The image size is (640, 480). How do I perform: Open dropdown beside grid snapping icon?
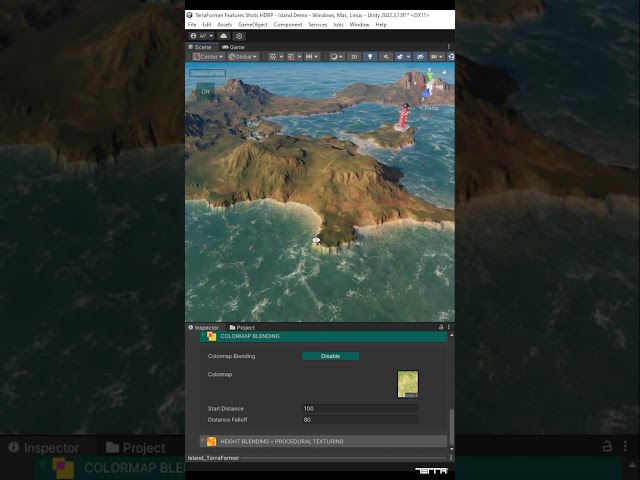click(x=299, y=57)
